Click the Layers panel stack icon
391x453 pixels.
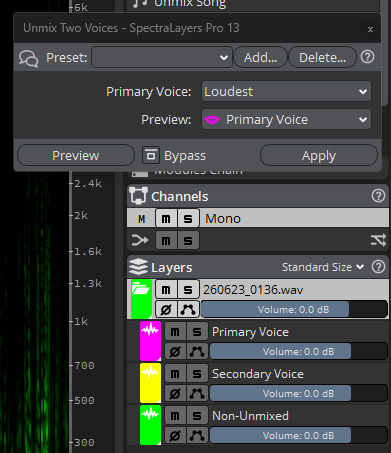[138, 267]
